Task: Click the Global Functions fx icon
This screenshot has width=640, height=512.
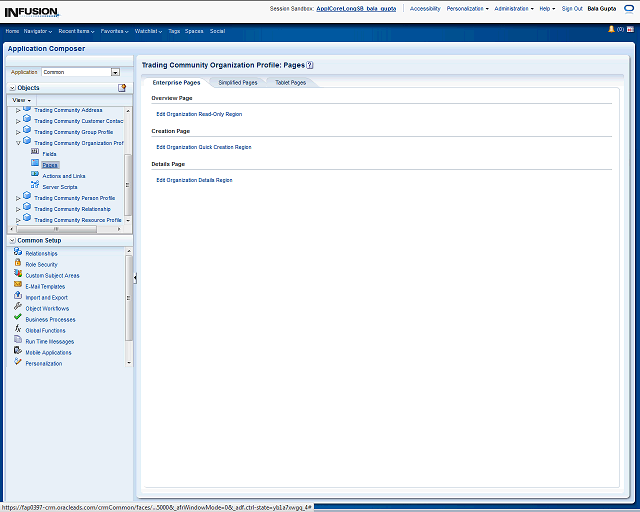Action: pos(18,329)
